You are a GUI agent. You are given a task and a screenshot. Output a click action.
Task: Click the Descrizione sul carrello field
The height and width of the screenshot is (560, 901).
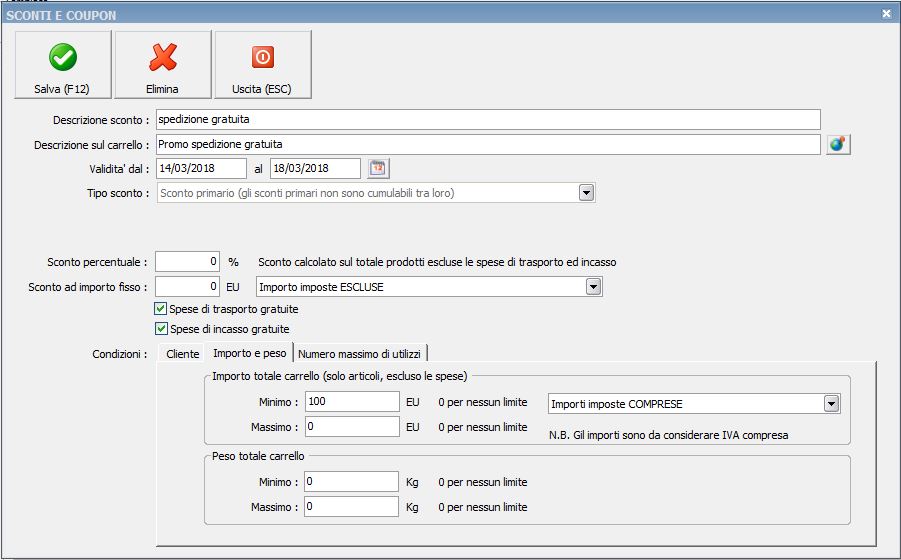coord(488,144)
